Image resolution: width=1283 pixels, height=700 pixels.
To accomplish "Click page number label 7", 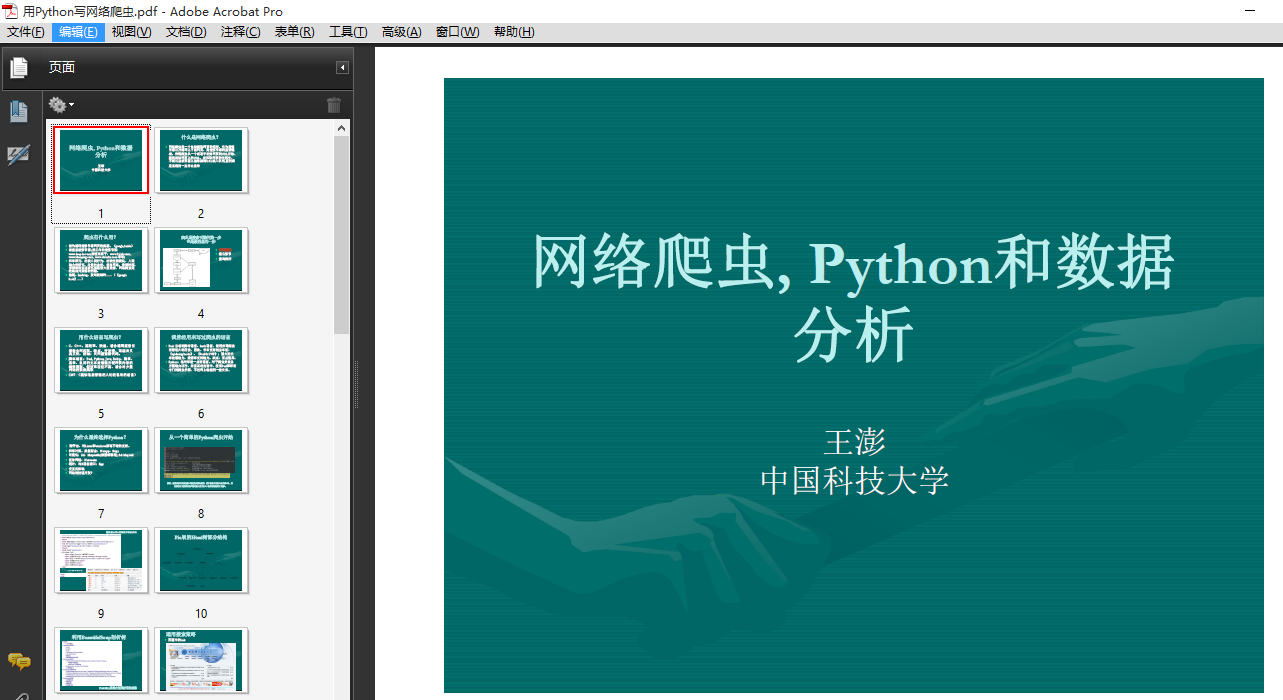I will [101, 514].
